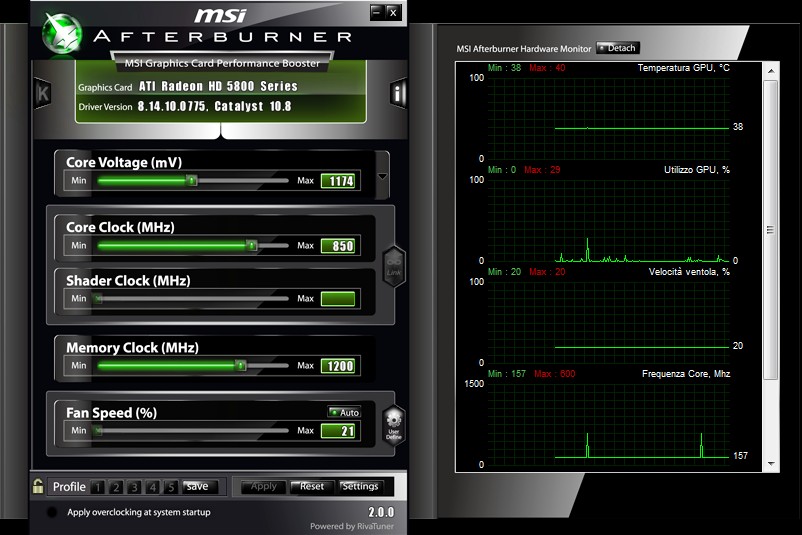Click the Core Clock slider handle
The image size is (802, 535).
coord(252,246)
